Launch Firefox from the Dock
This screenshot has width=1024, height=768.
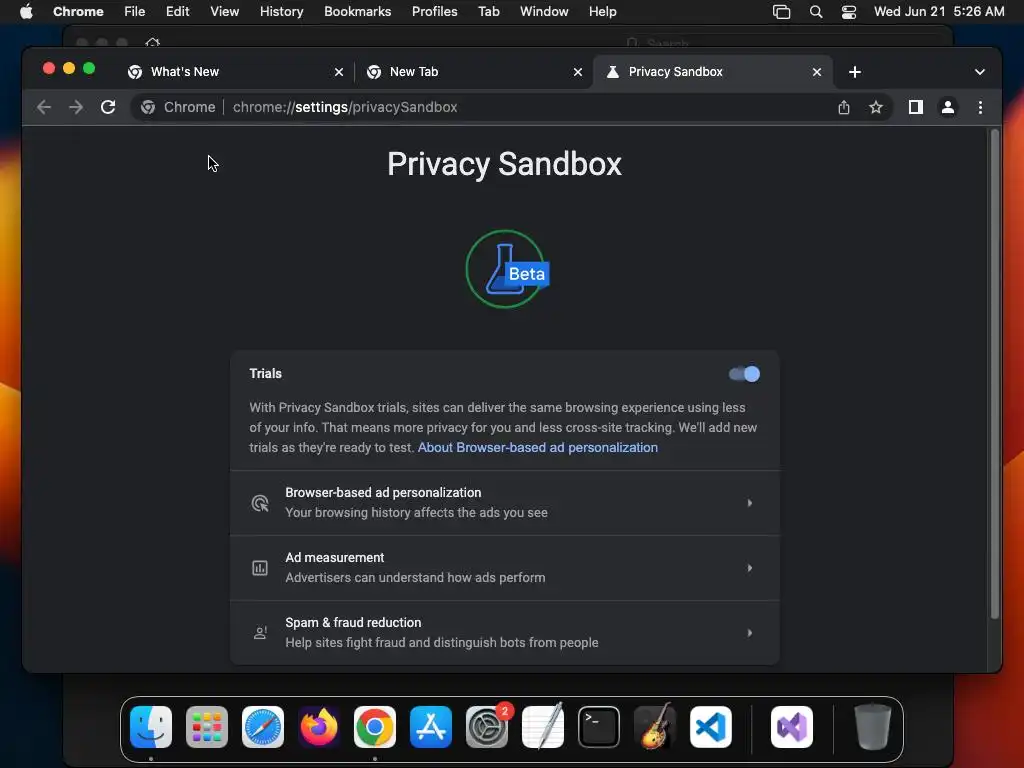tap(319, 727)
